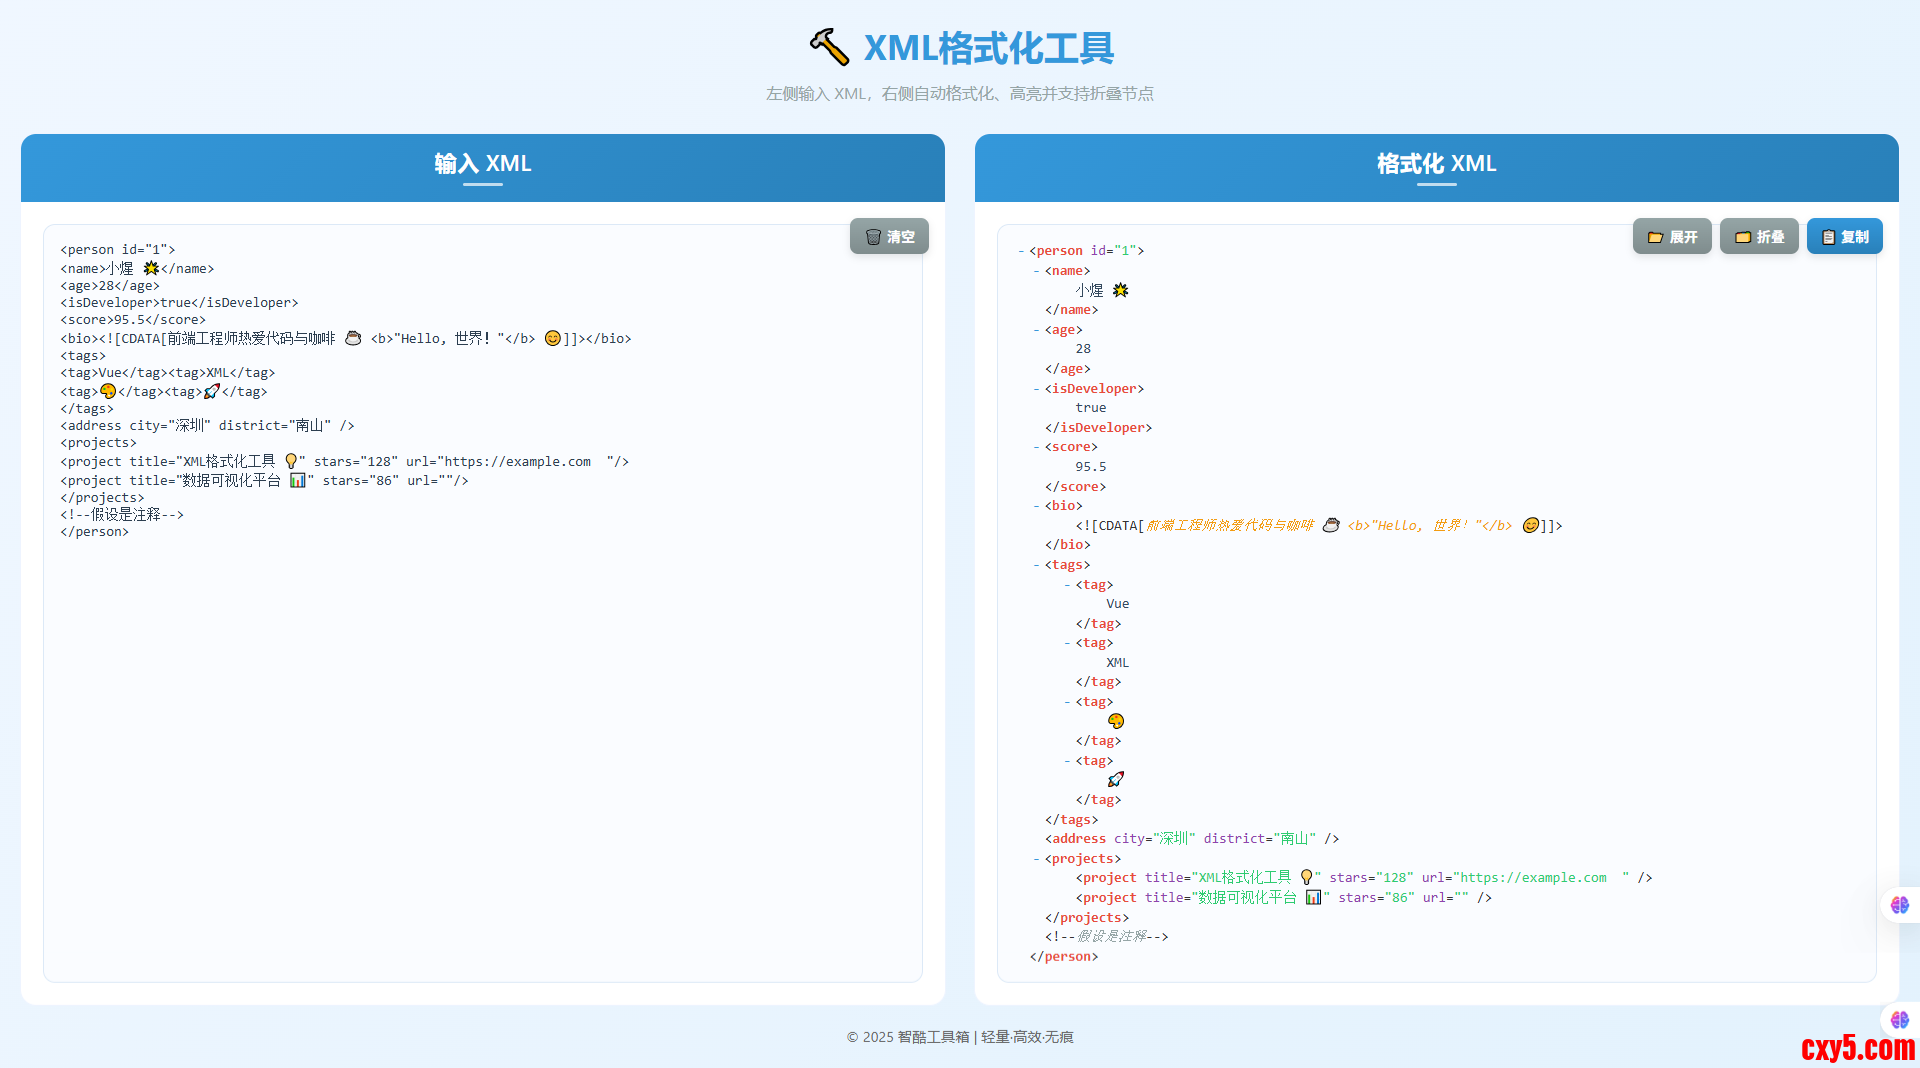Copy formatted XML with the 复制 button
The height and width of the screenshot is (1068, 1920).
pyautogui.click(x=1845, y=237)
